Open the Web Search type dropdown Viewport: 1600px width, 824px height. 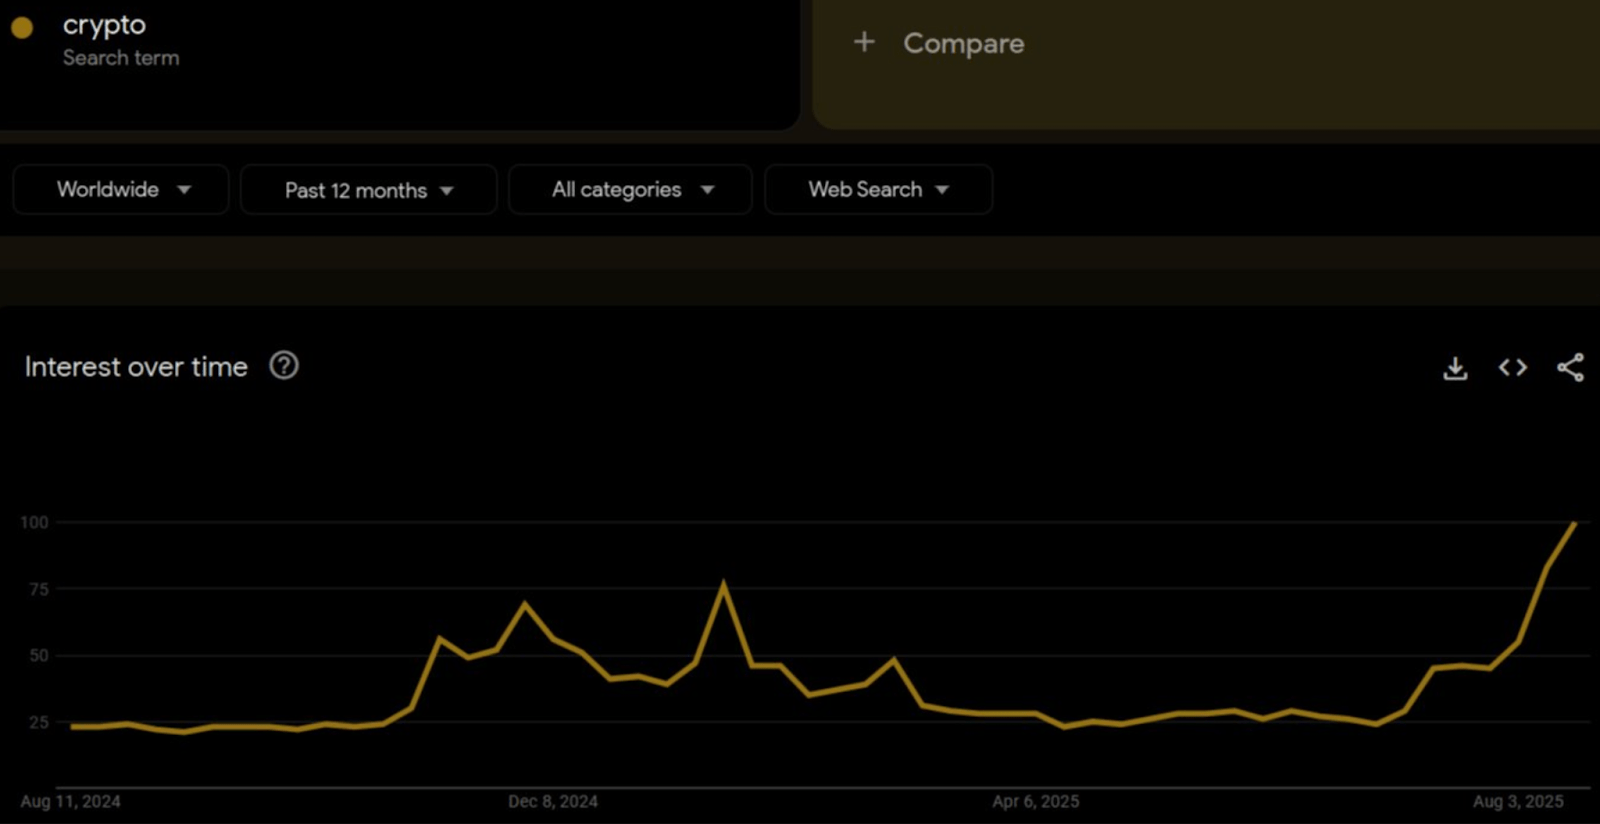pos(878,190)
